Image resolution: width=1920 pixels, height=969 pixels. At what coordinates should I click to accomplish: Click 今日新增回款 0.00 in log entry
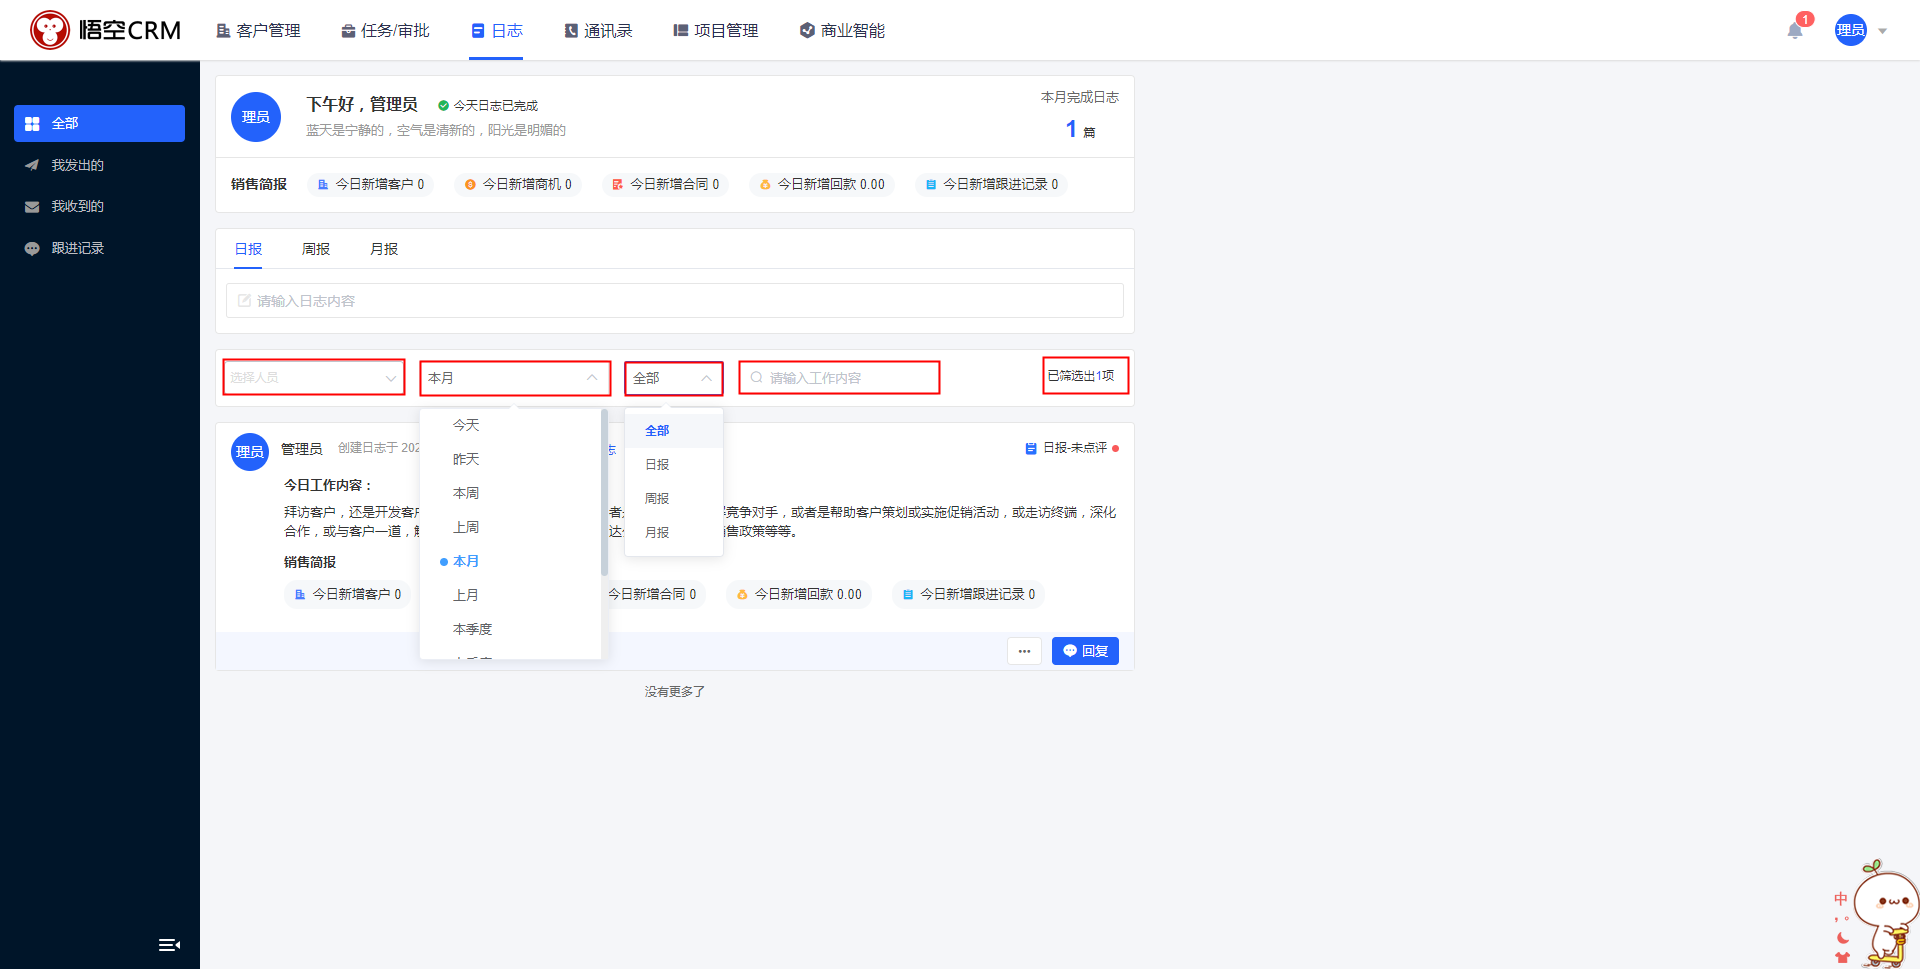pos(799,594)
